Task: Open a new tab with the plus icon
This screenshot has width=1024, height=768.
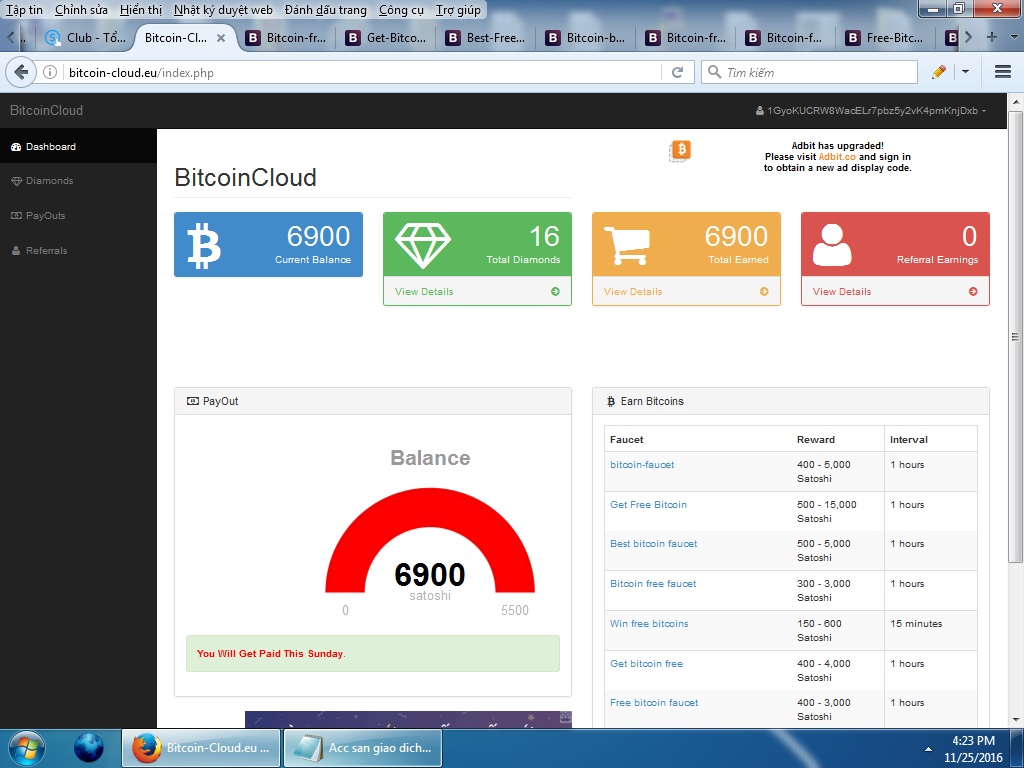Action: point(991,37)
